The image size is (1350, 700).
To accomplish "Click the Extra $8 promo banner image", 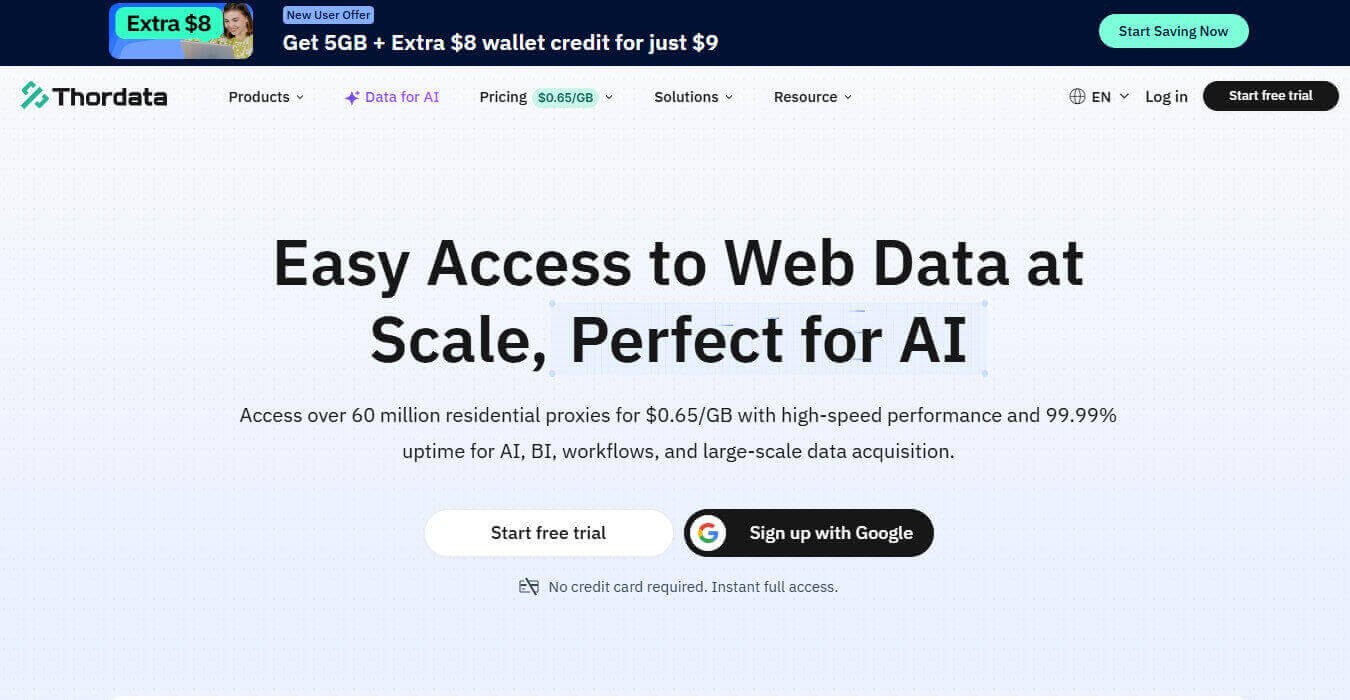I will click(x=181, y=31).
